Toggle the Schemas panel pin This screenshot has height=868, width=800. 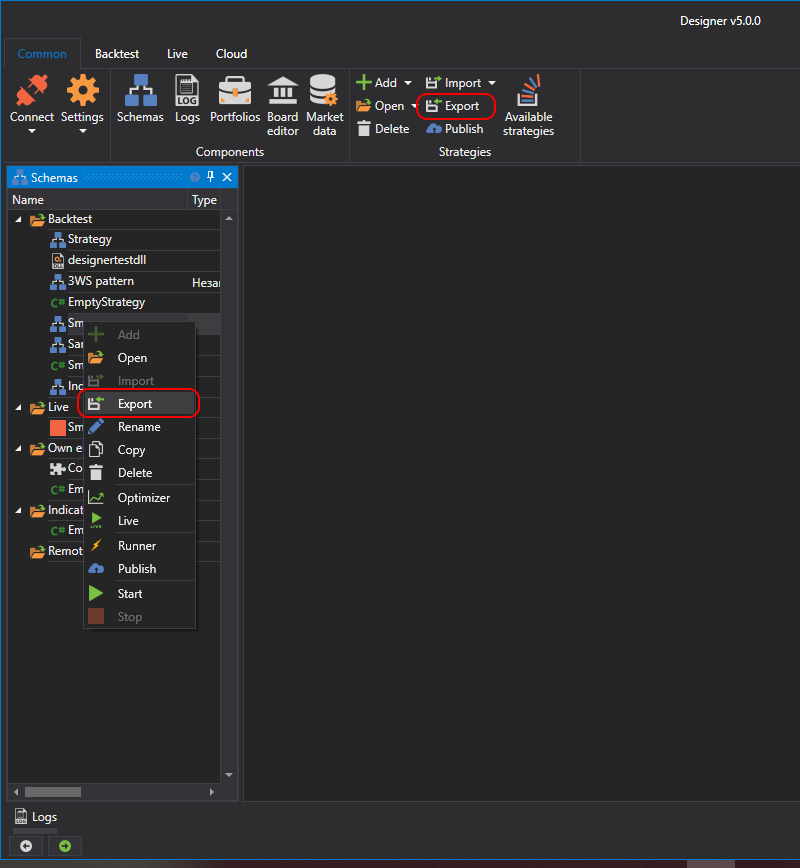pos(210,177)
